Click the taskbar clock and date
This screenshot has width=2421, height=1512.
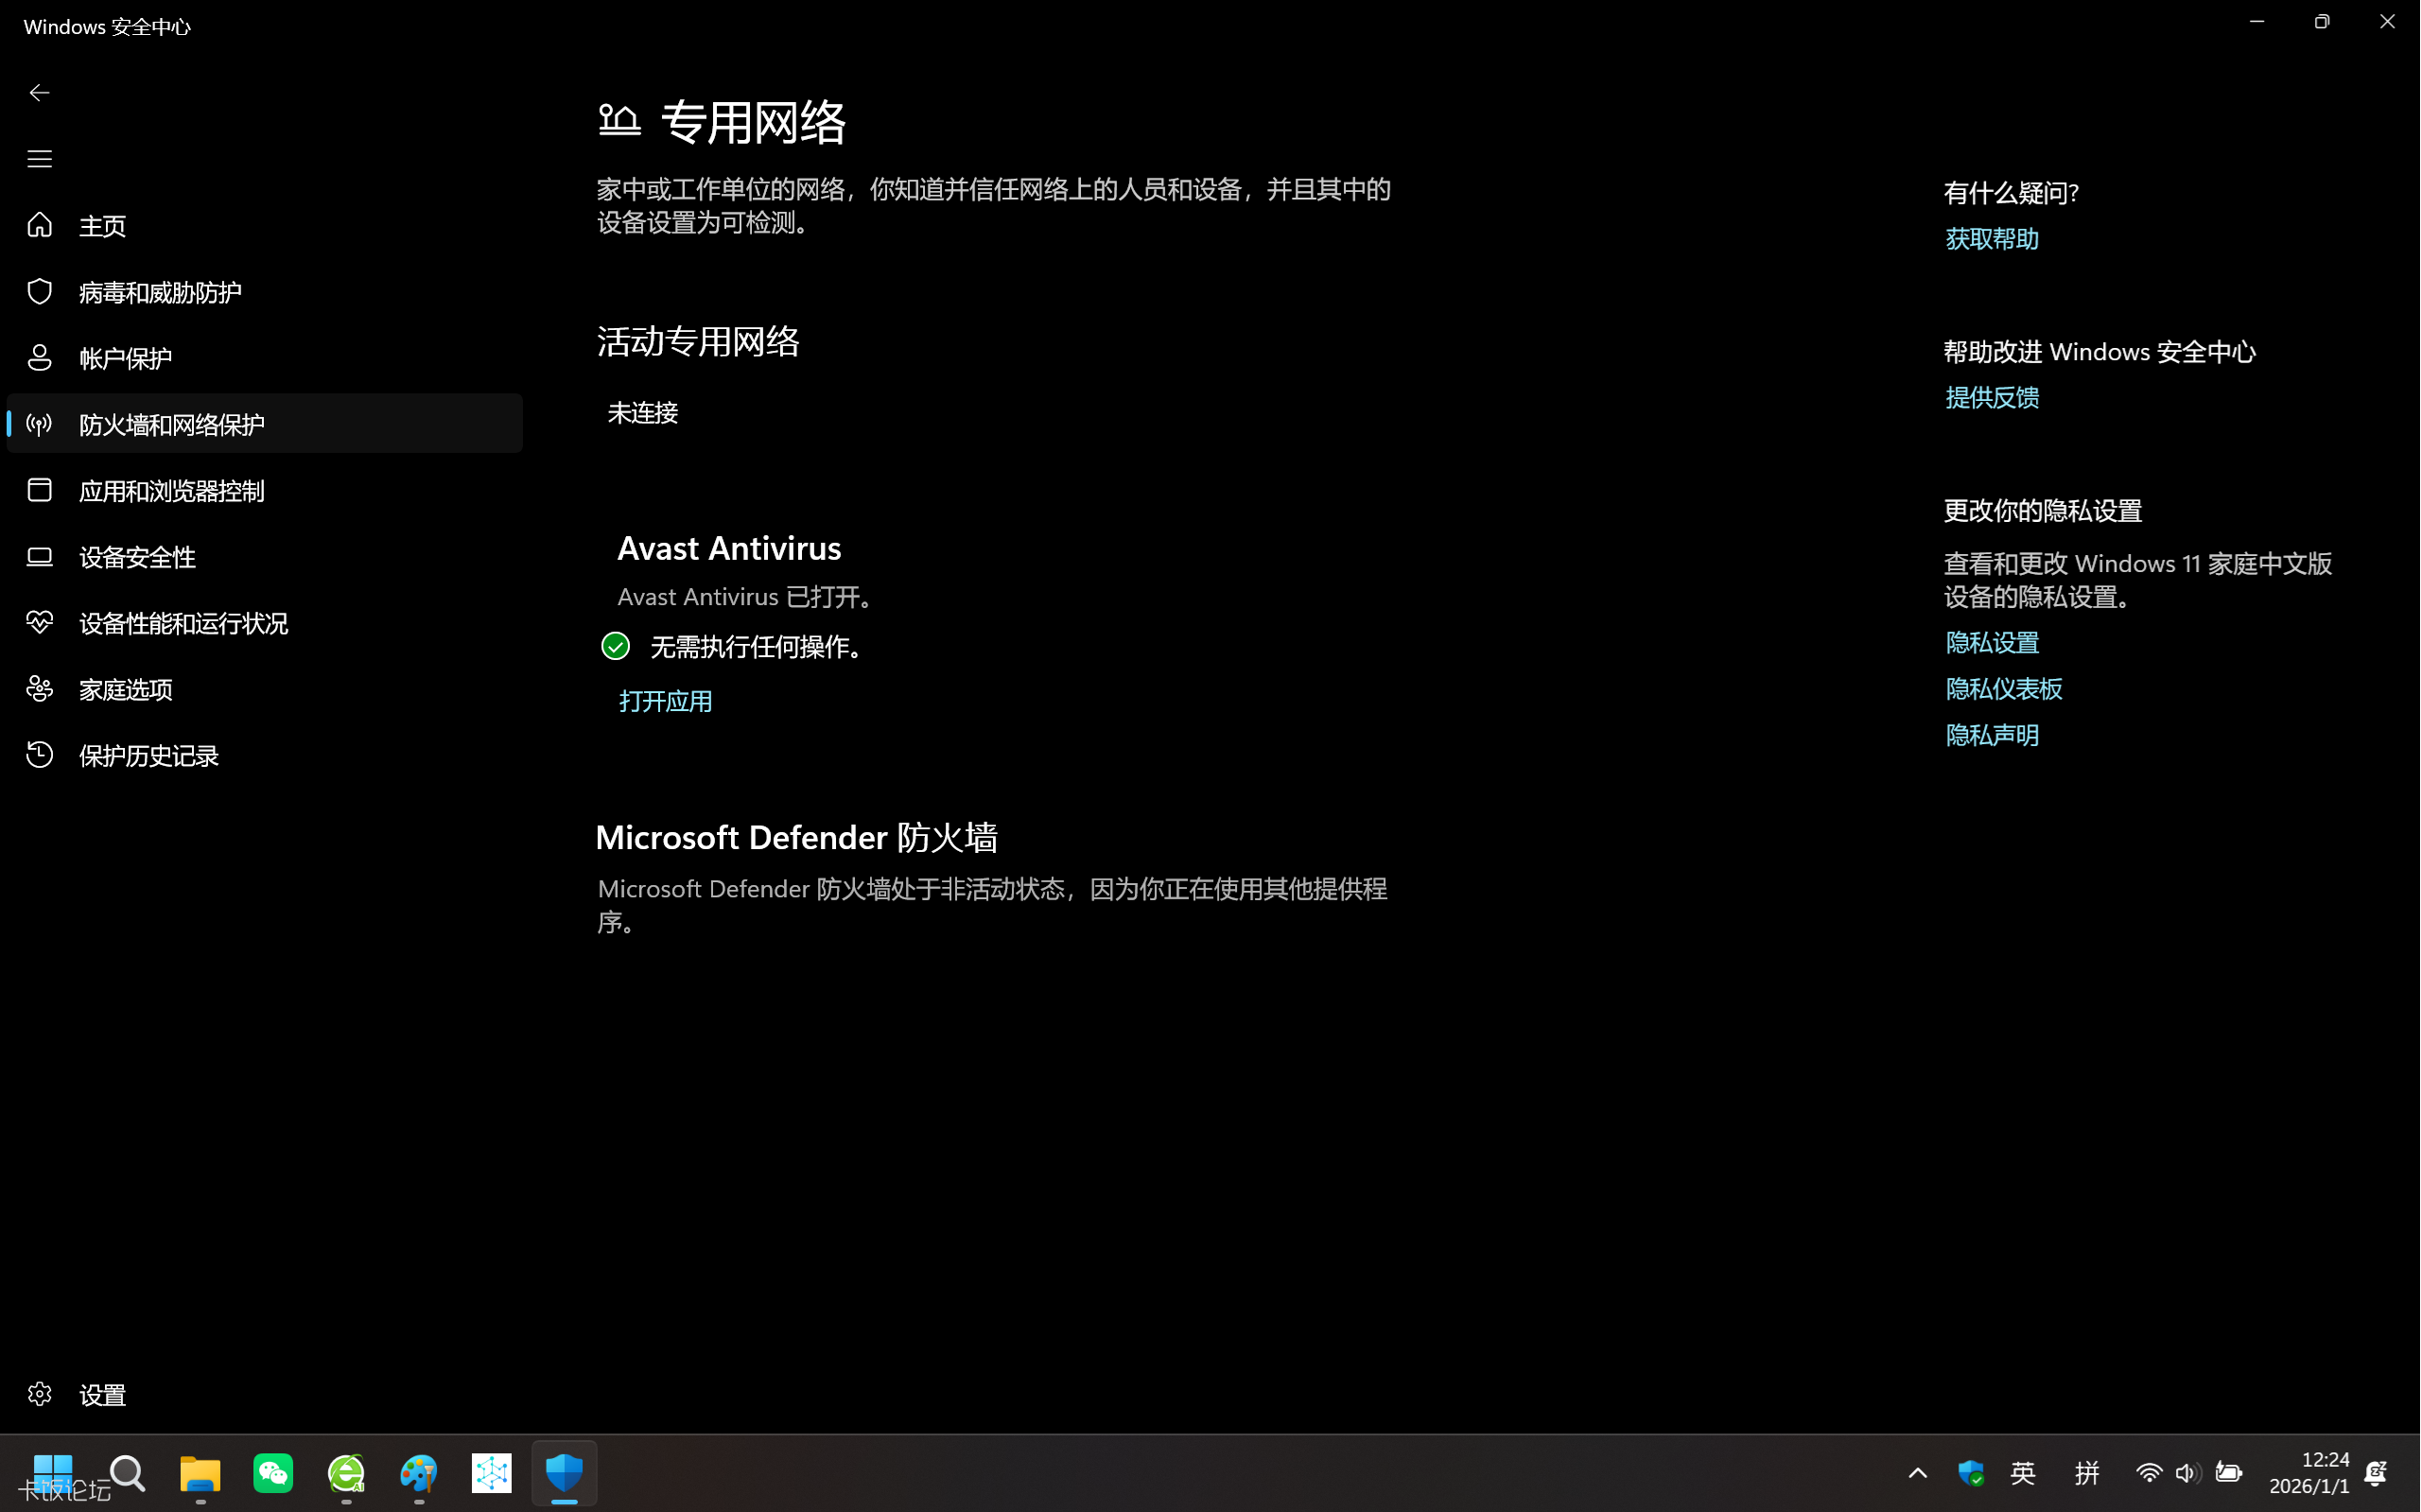click(x=2308, y=1473)
